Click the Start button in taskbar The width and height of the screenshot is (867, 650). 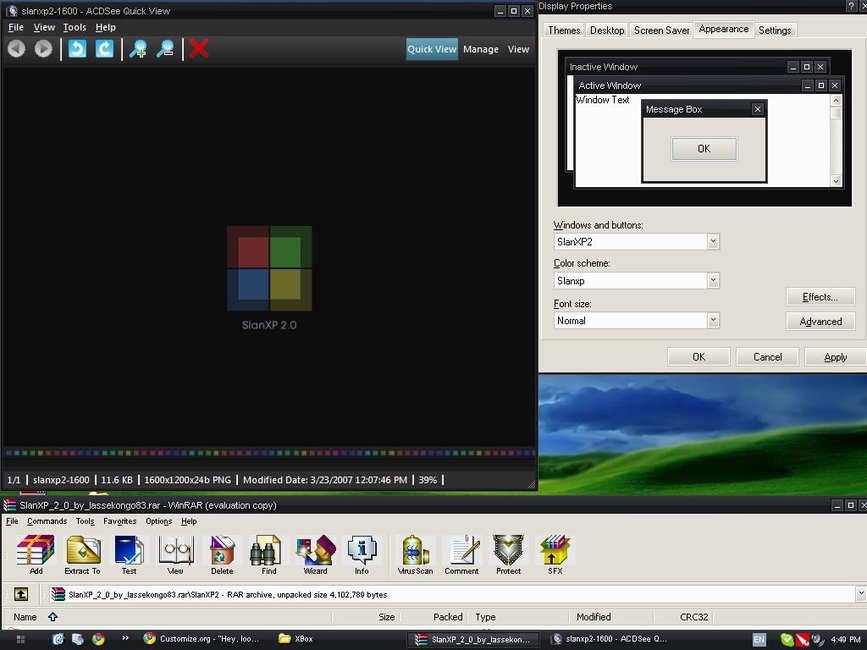click(x=20, y=639)
